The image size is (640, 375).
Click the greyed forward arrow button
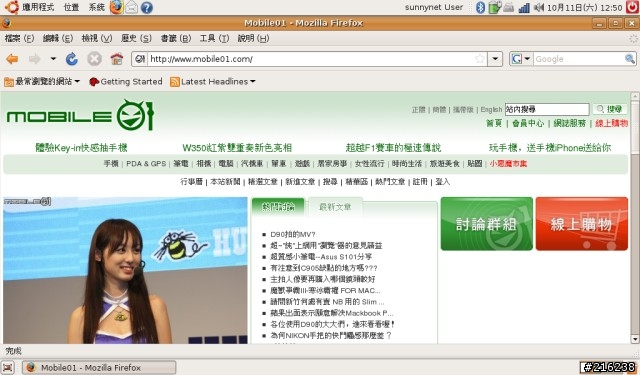[x=34, y=59]
